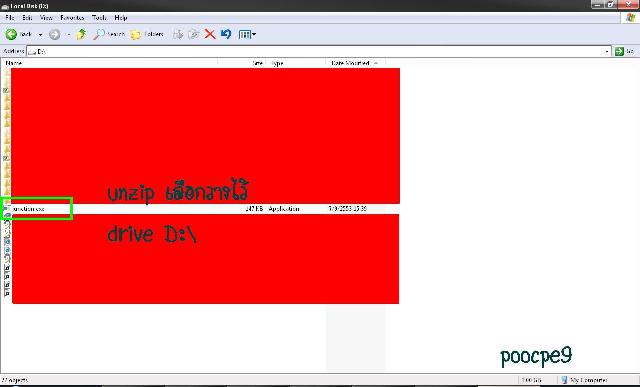The image size is (640, 387).
Task: Sort by the Name column header
Action: 110,63
